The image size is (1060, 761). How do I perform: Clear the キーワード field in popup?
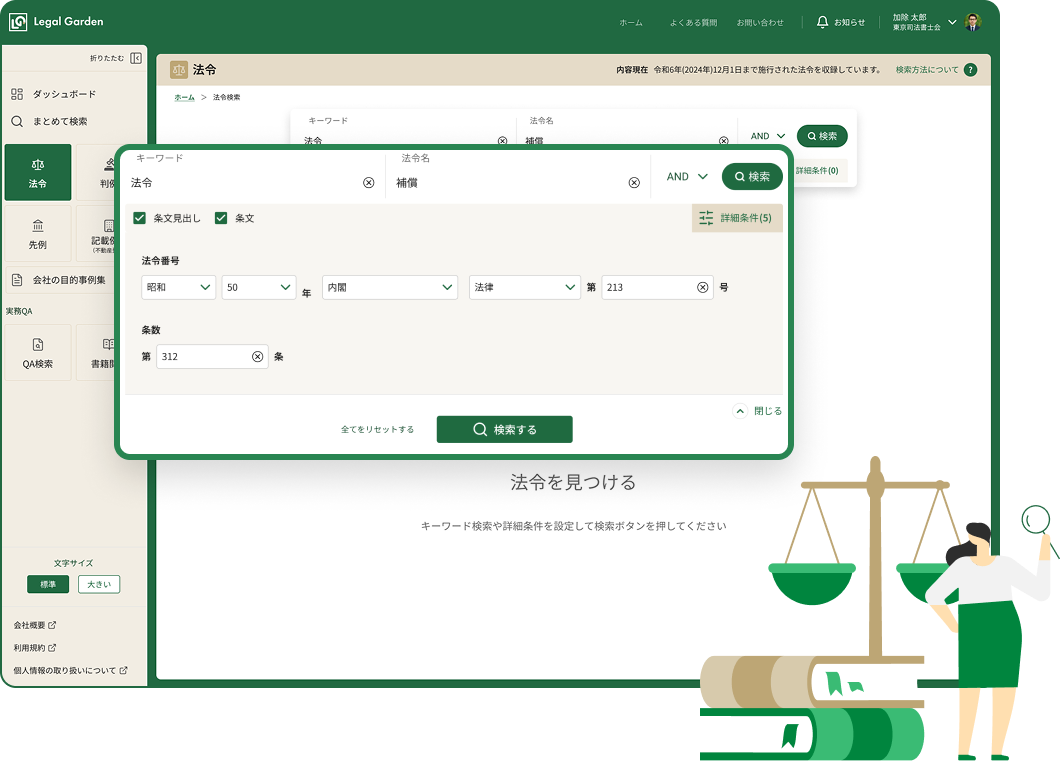click(x=368, y=182)
